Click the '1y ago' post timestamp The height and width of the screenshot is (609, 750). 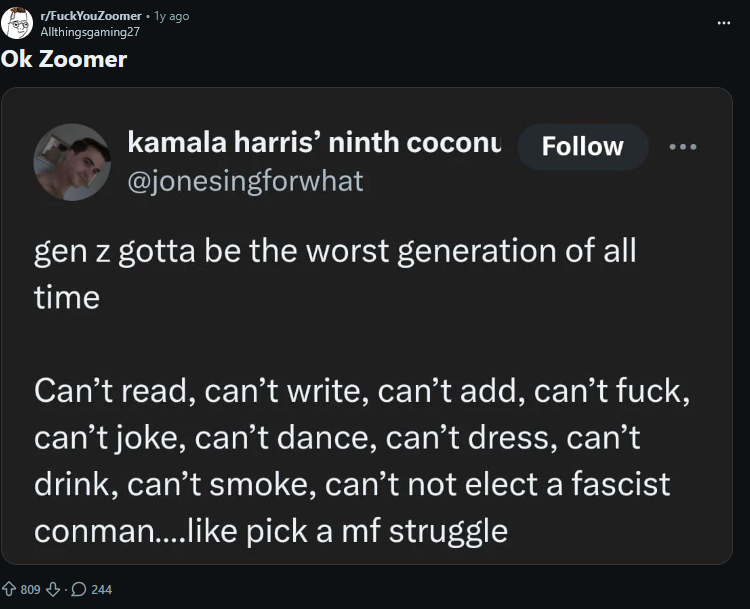tap(171, 16)
